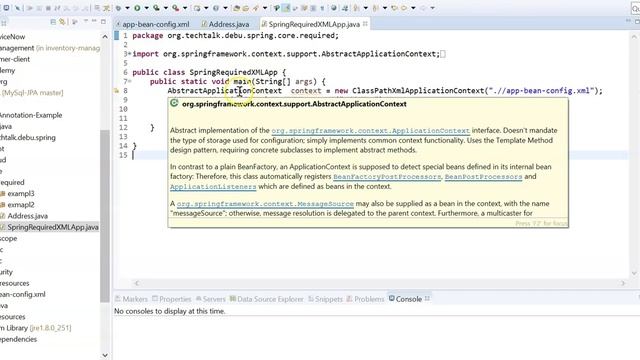Open the Run launch dropdown arrow
The image size is (640, 360).
click(147, 8)
